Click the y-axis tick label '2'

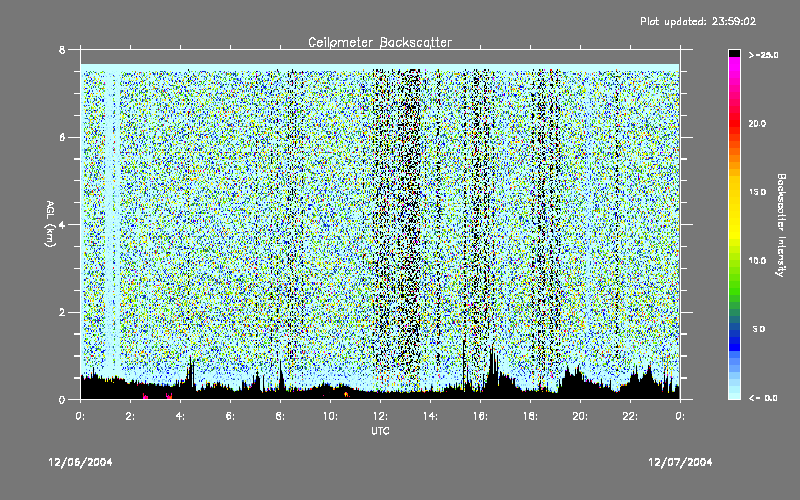click(x=62, y=312)
